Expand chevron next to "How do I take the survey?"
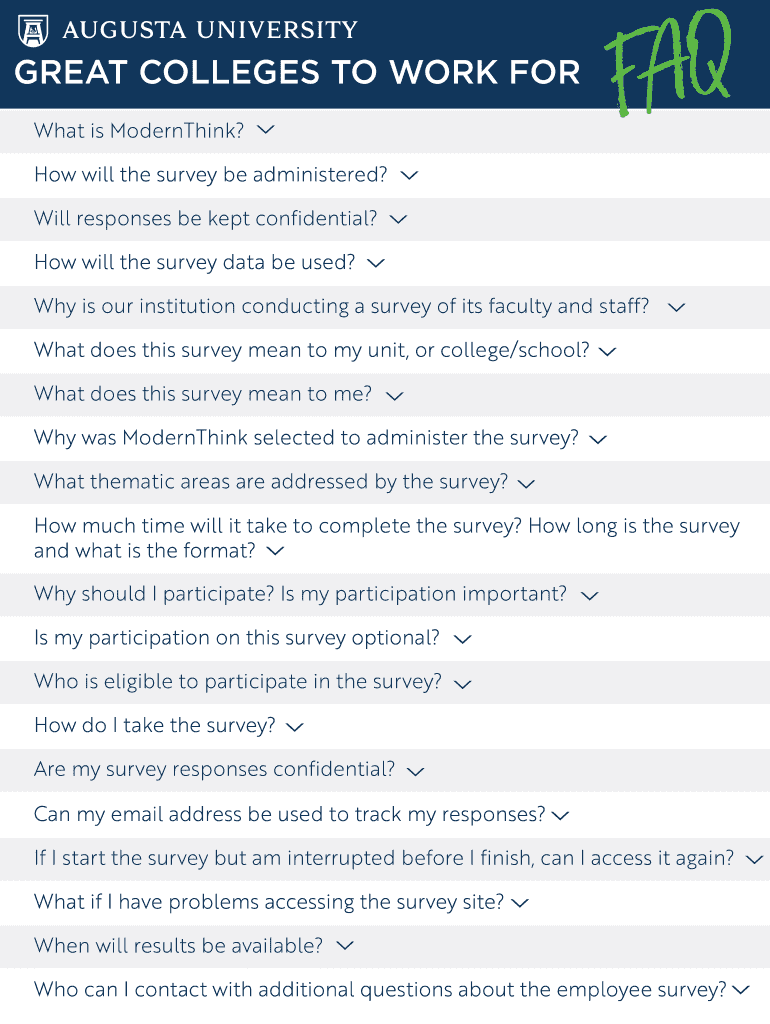The width and height of the screenshot is (770, 1024). click(294, 727)
